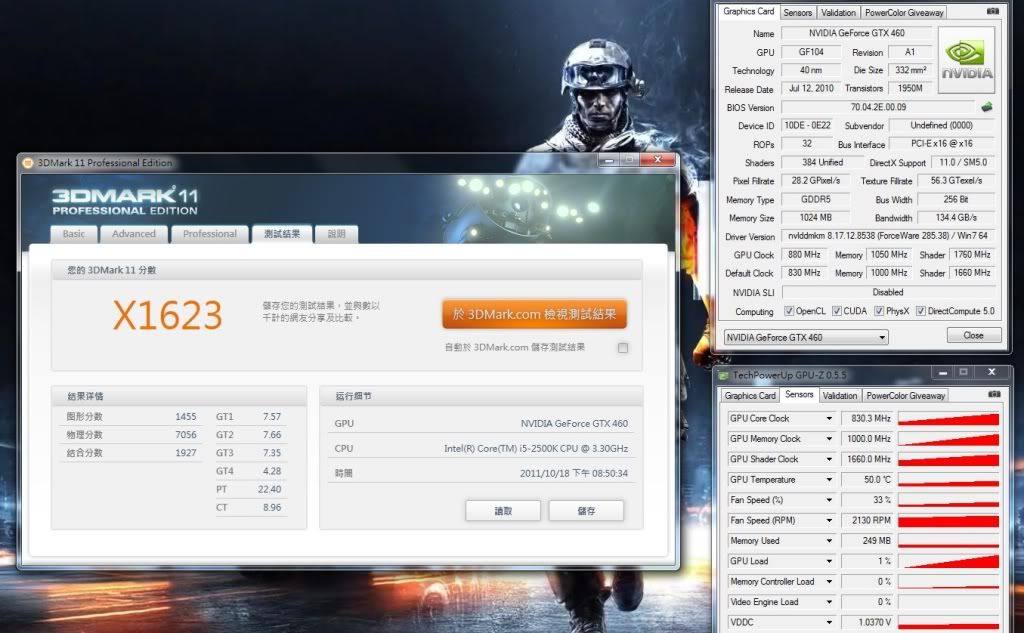Click the 249 MB Memory Used reading
1024x633 pixels.
click(x=867, y=540)
